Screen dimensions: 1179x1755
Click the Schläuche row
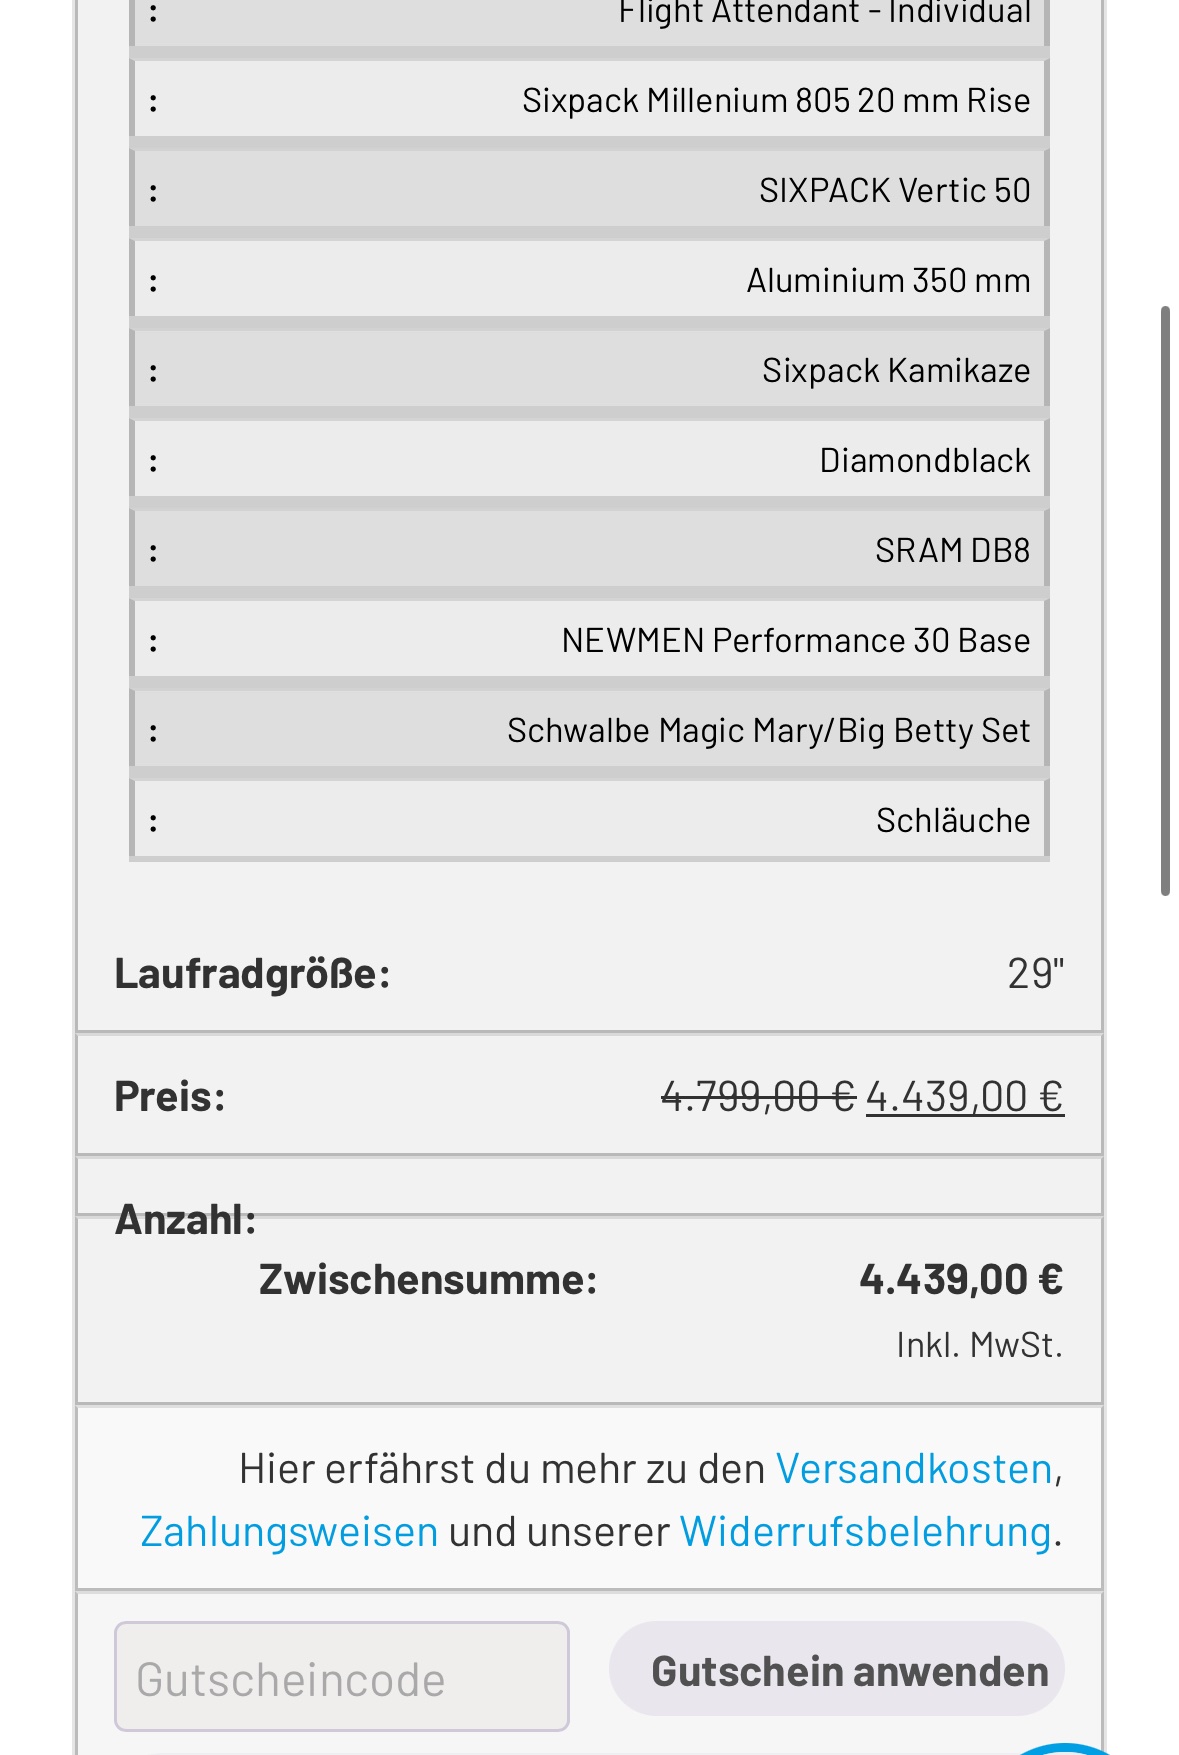(589, 821)
